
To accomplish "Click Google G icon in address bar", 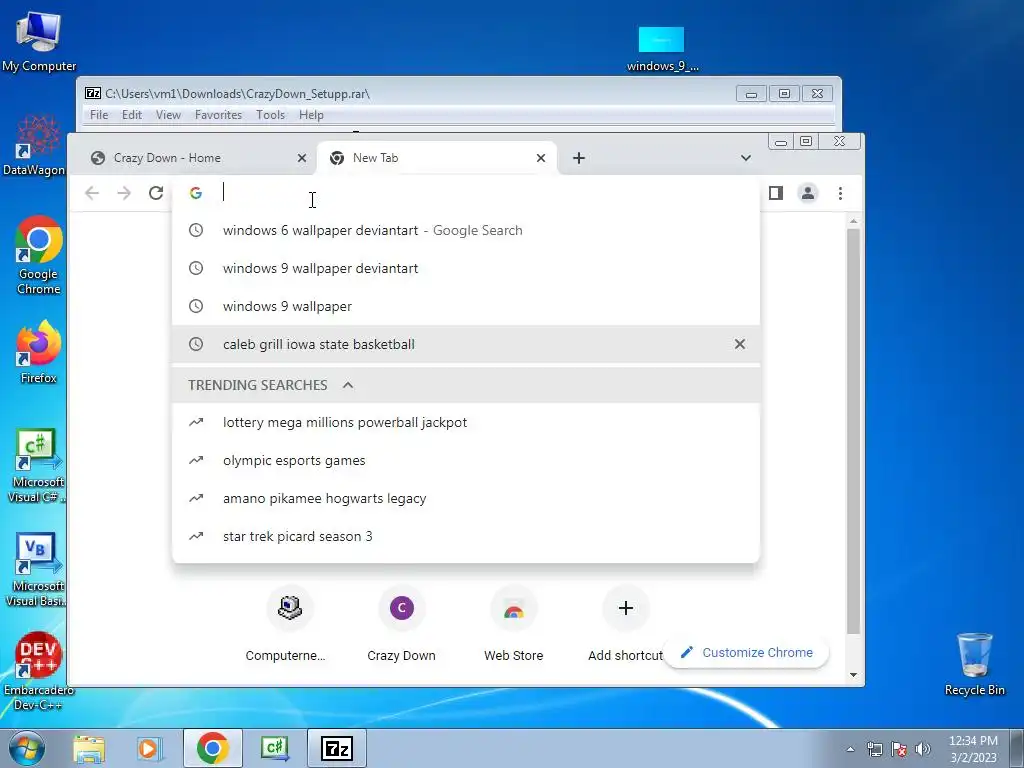I will click(x=196, y=193).
